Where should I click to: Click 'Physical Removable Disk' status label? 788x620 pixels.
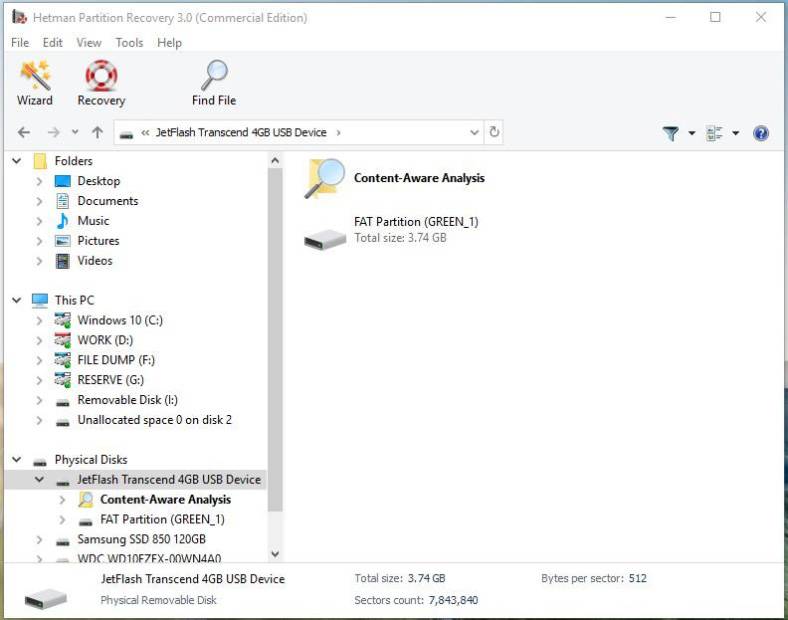click(x=158, y=600)
